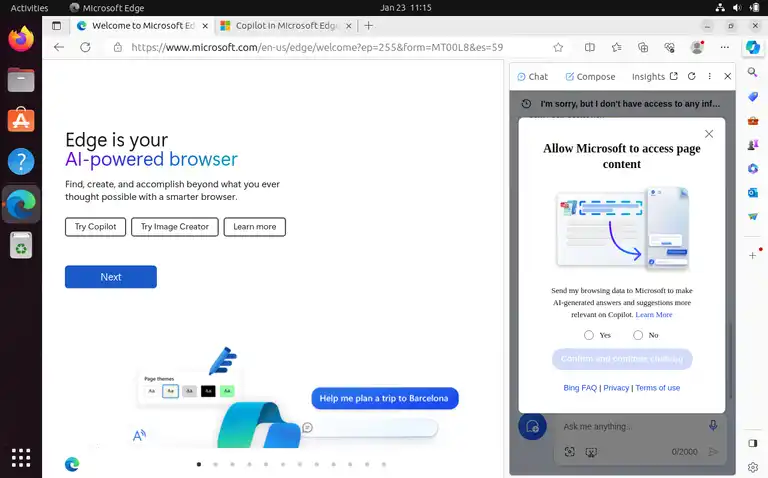Open the profile avatar
Screen dimensions: 768x478
697,47
